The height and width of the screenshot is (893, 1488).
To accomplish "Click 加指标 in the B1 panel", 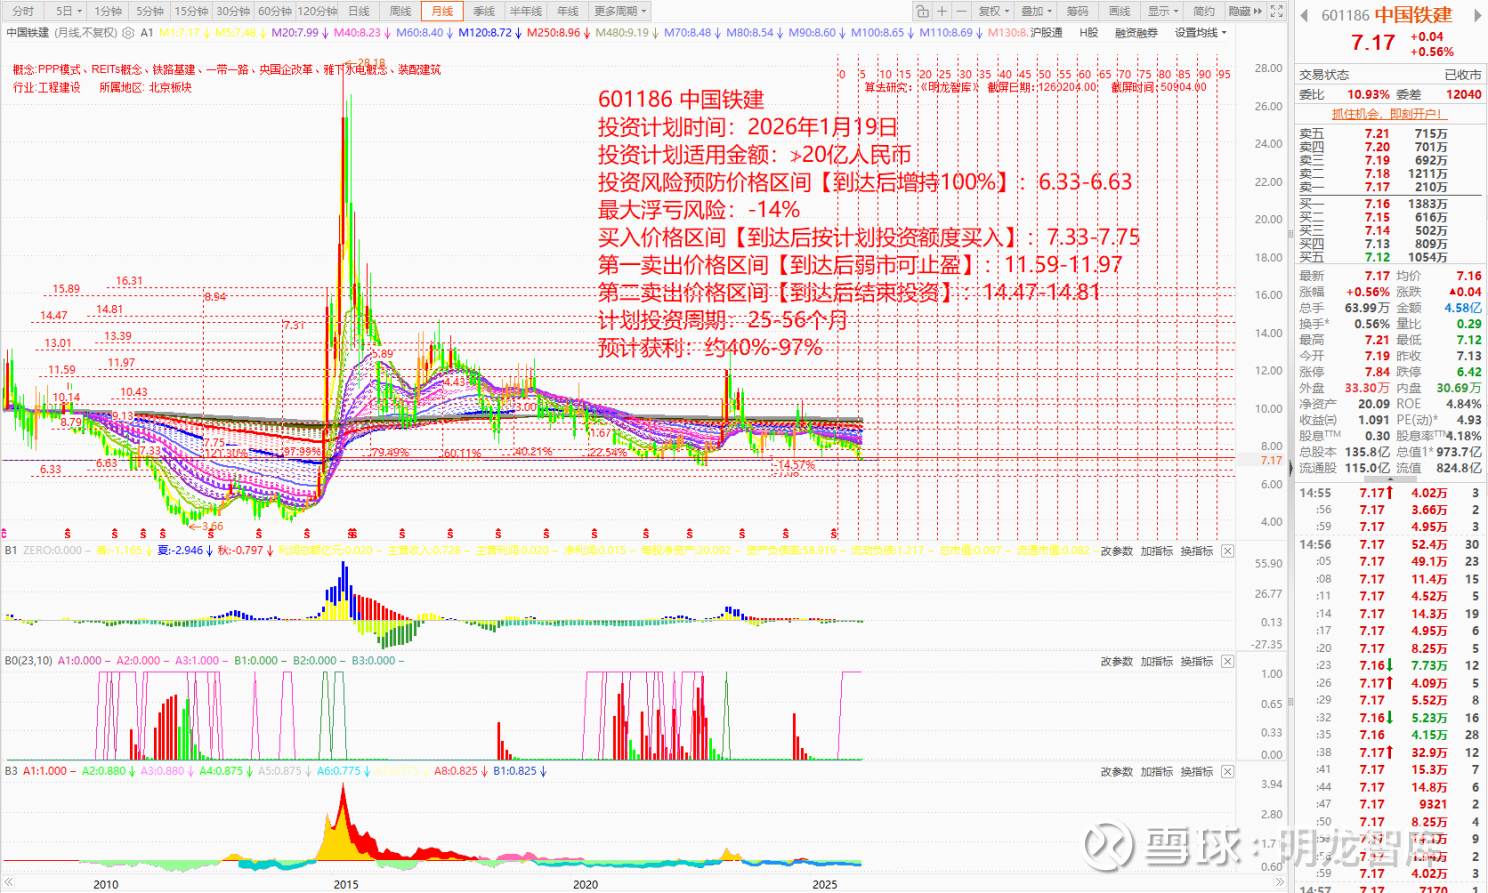I will pyautogui.click(x=1157, y=551).
